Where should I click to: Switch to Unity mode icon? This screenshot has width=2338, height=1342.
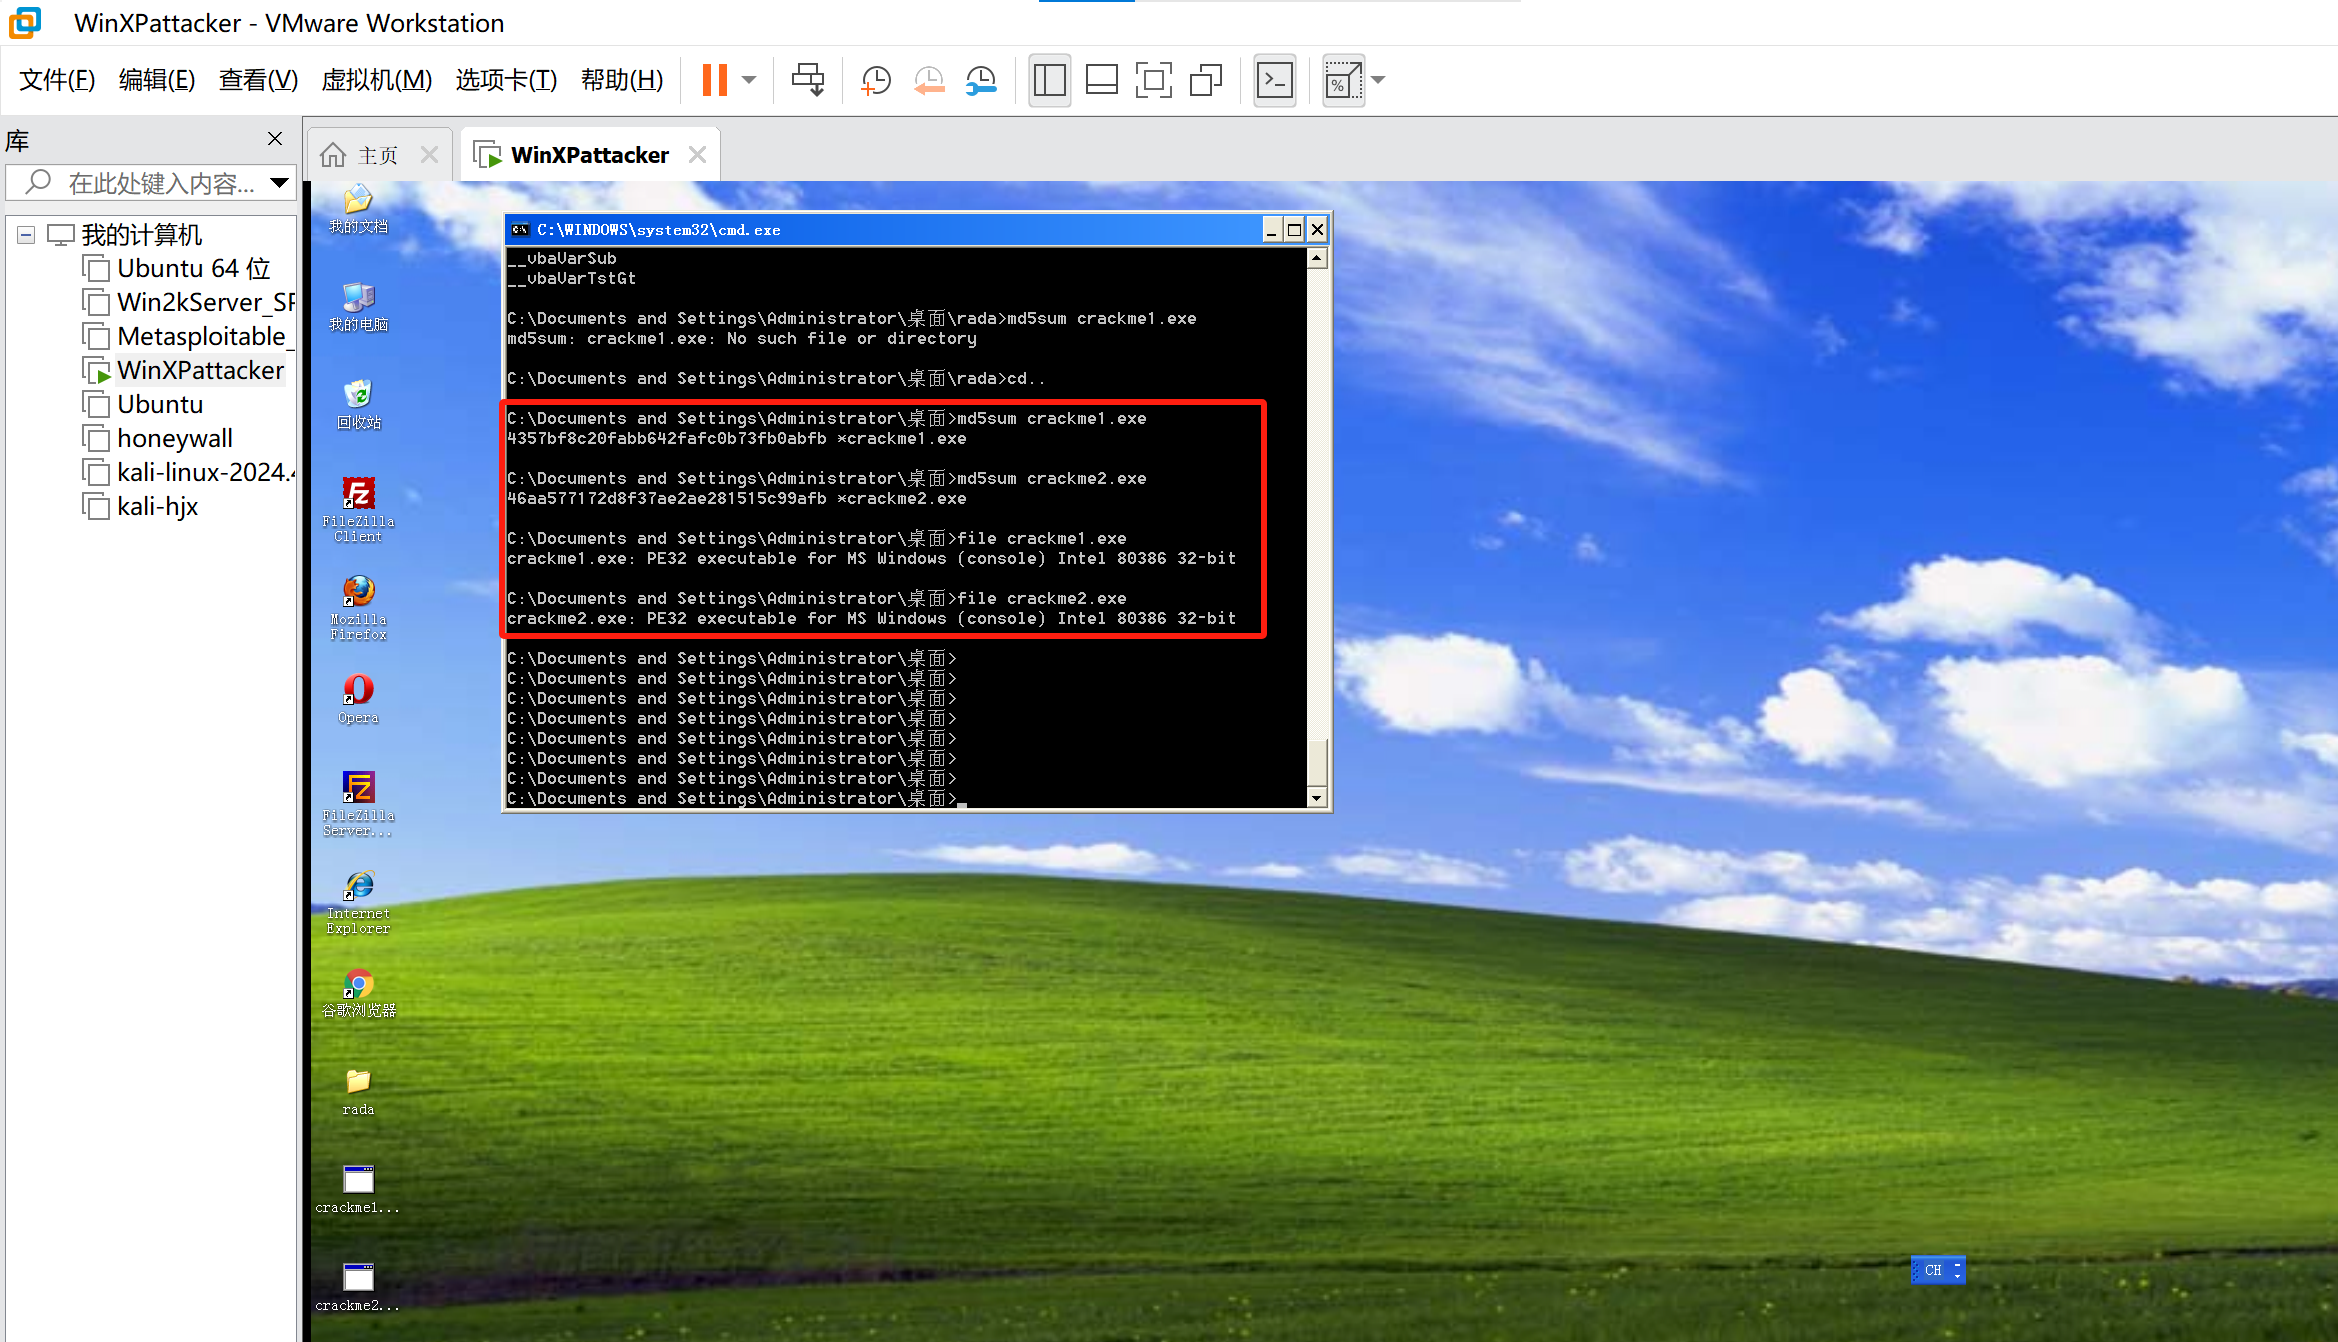click(1206, 80)
